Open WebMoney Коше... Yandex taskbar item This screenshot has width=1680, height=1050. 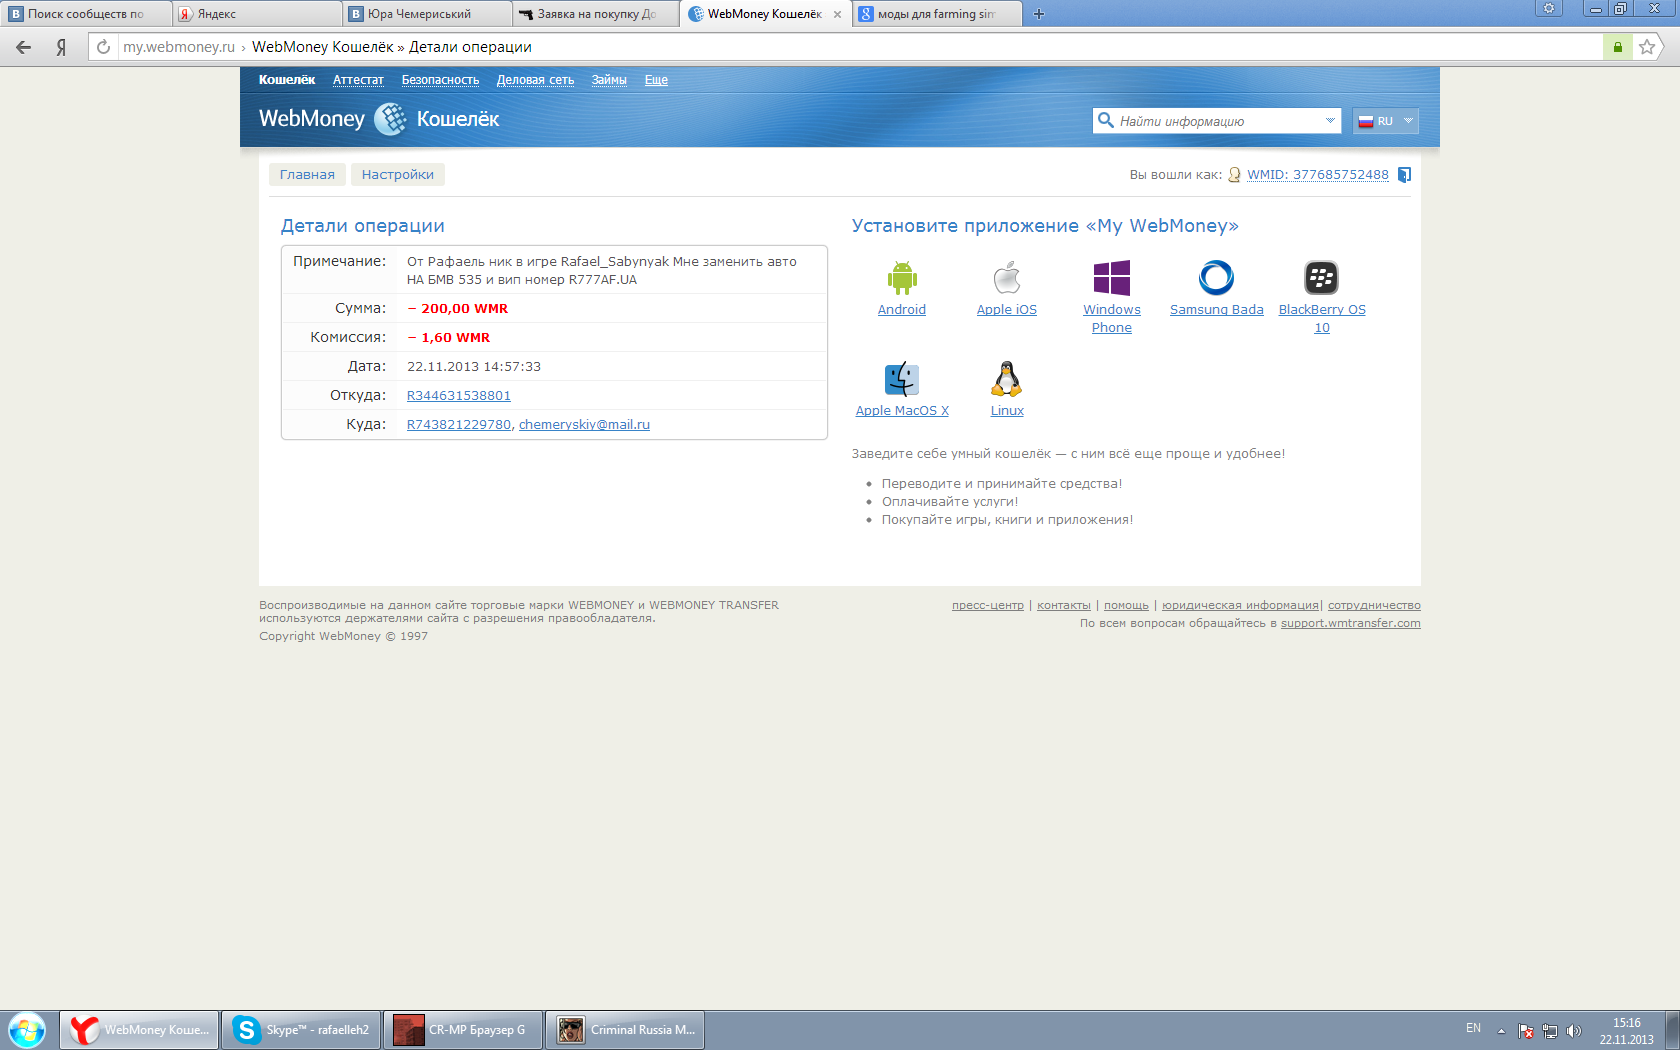pyautogui.click(x=139, y=1030)
